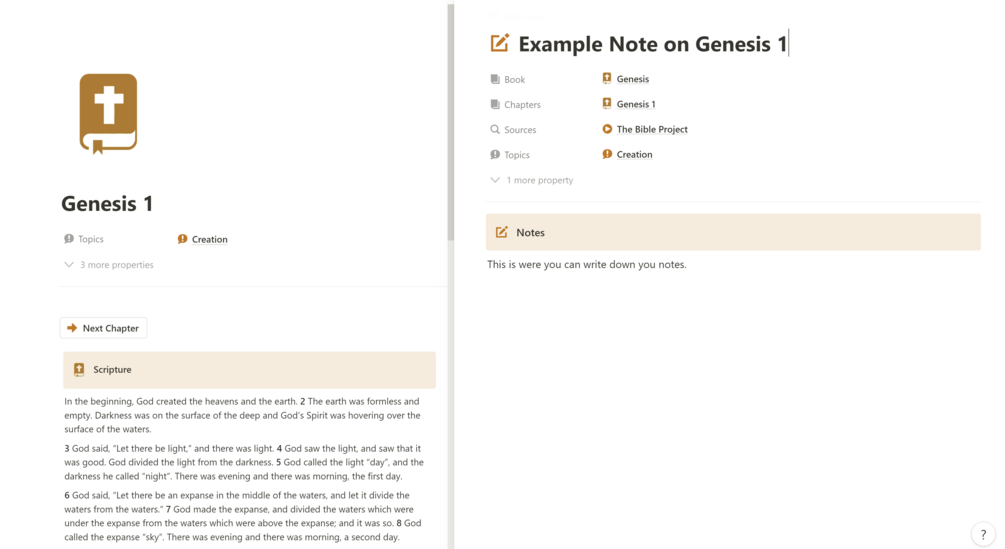Open the Genesis book link
Viewport: 1005px width, 549px height.
632,79
